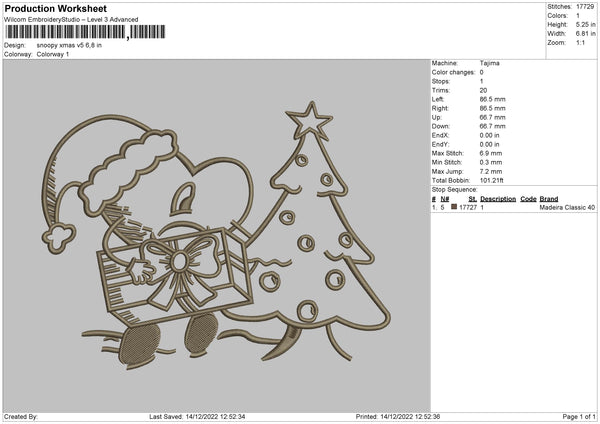Click 'Page 1 of 1' footer text
This screenshot has width=600, height=424.
(x=579, y=417)
